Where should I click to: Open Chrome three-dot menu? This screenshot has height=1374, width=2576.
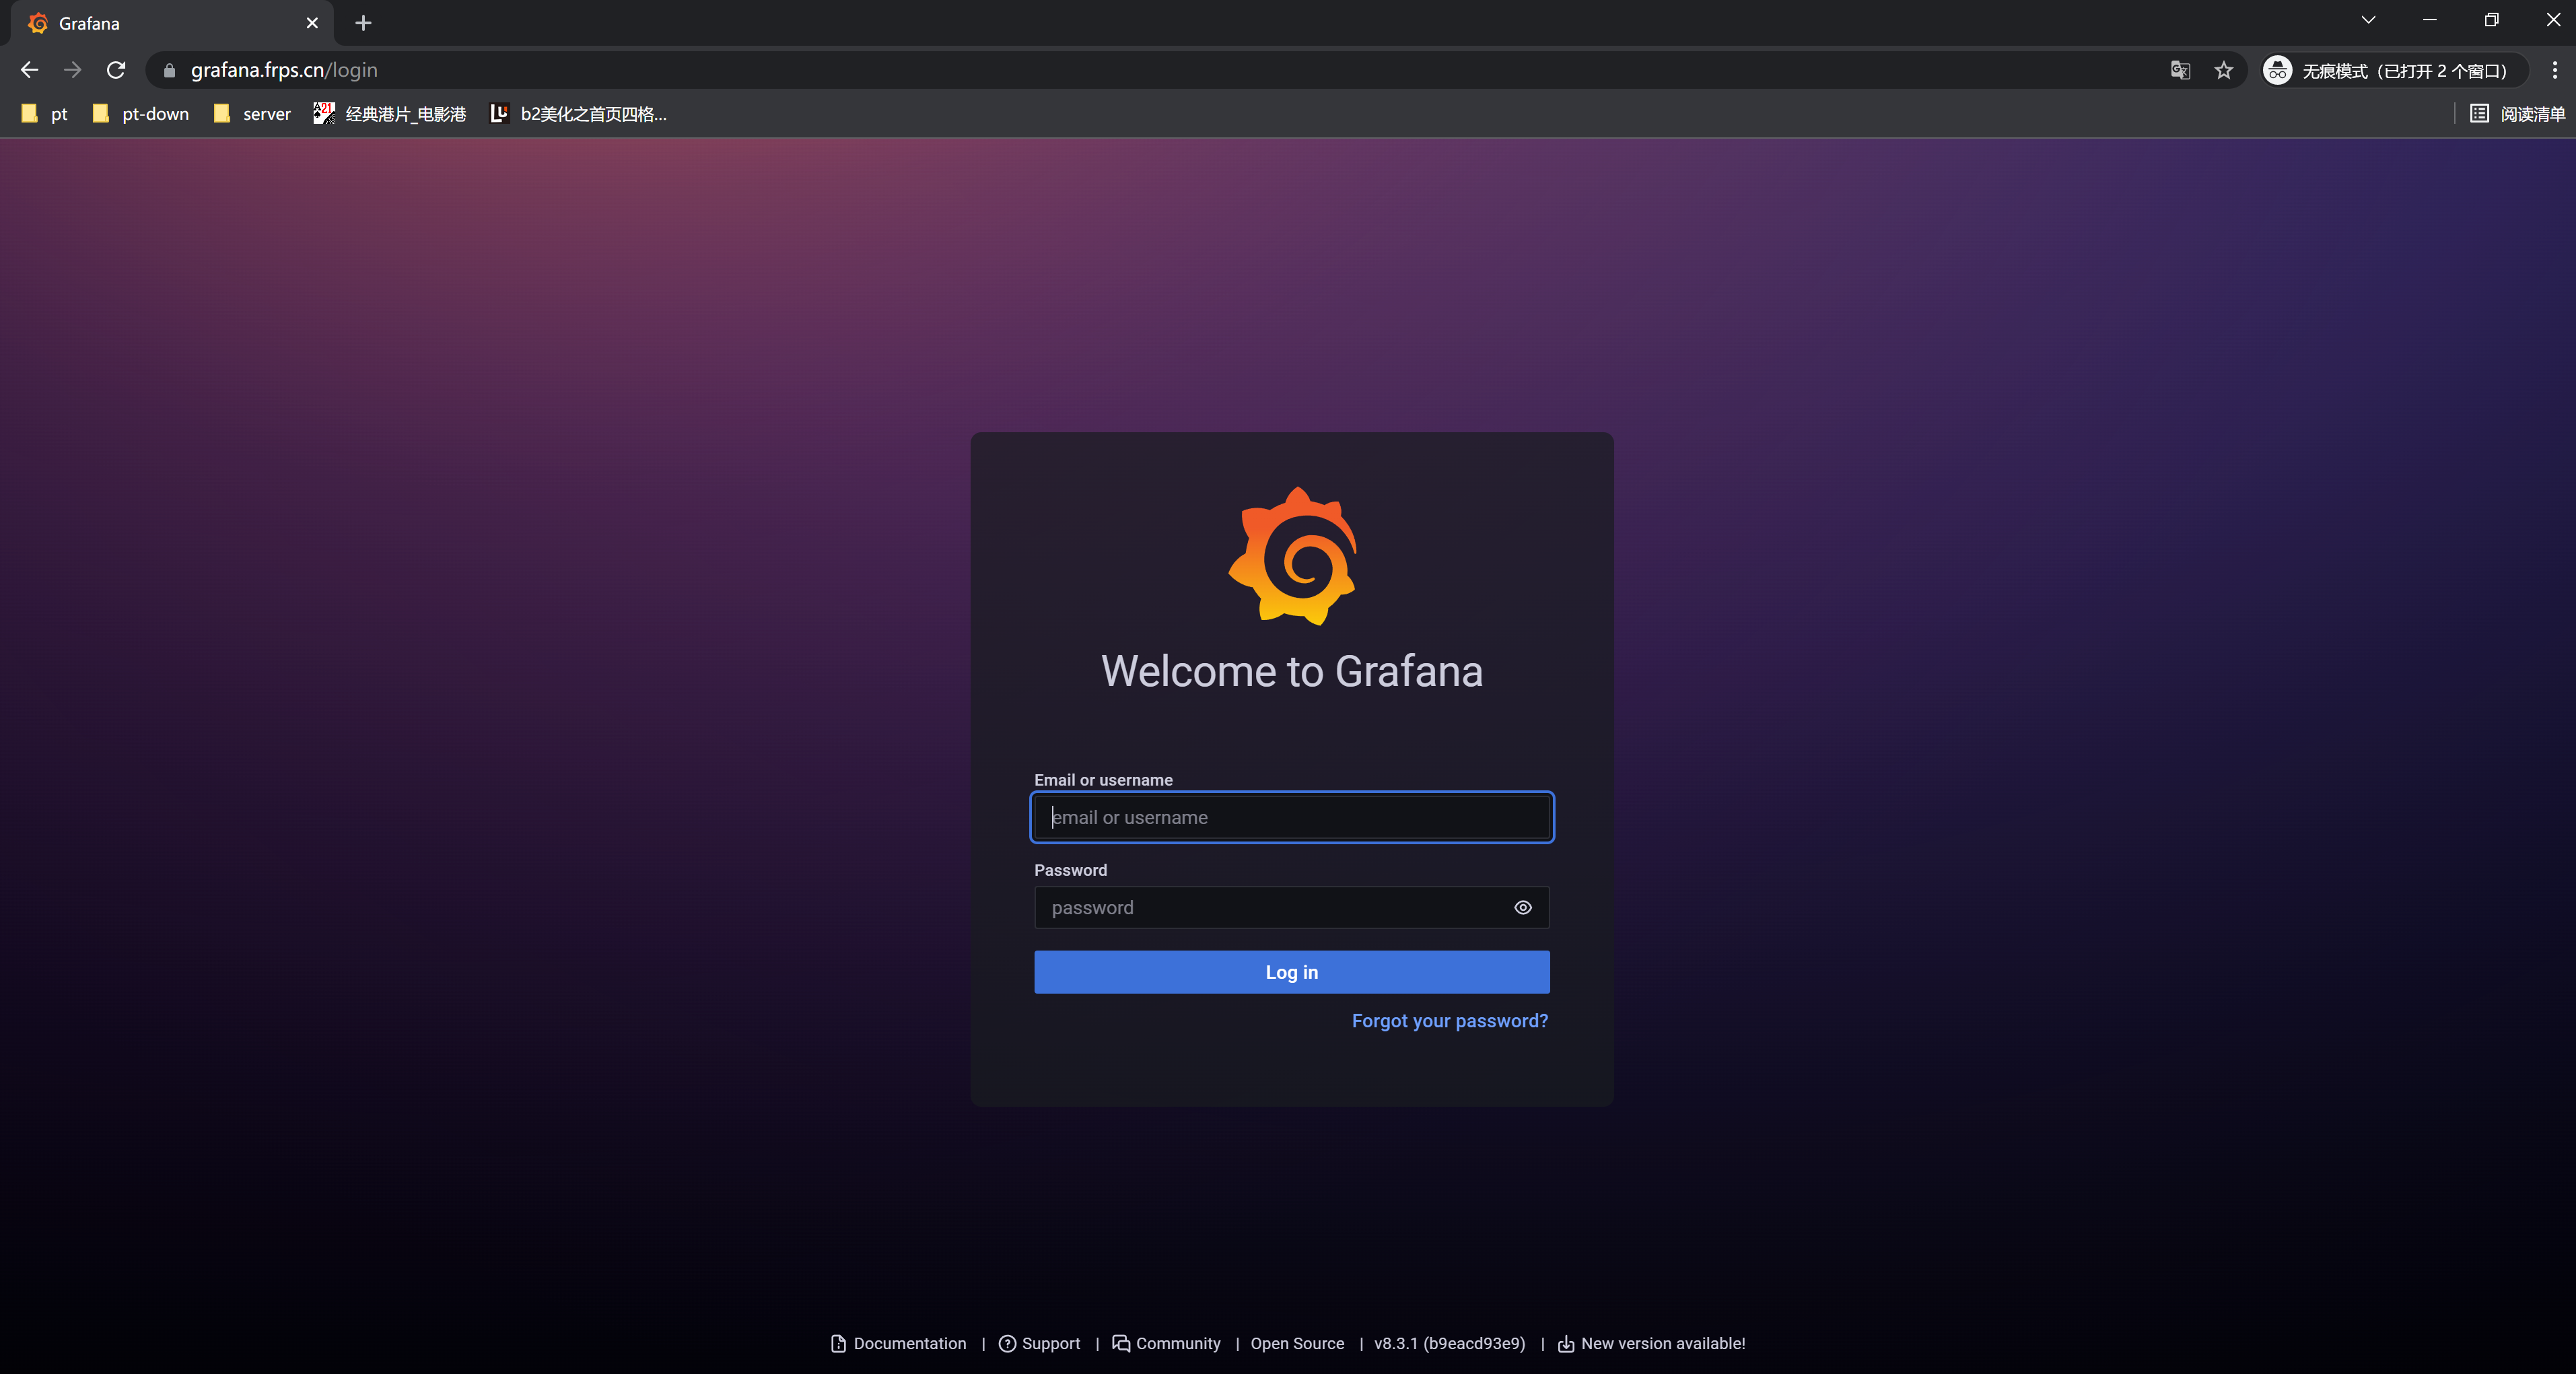tap(2554, 70)
